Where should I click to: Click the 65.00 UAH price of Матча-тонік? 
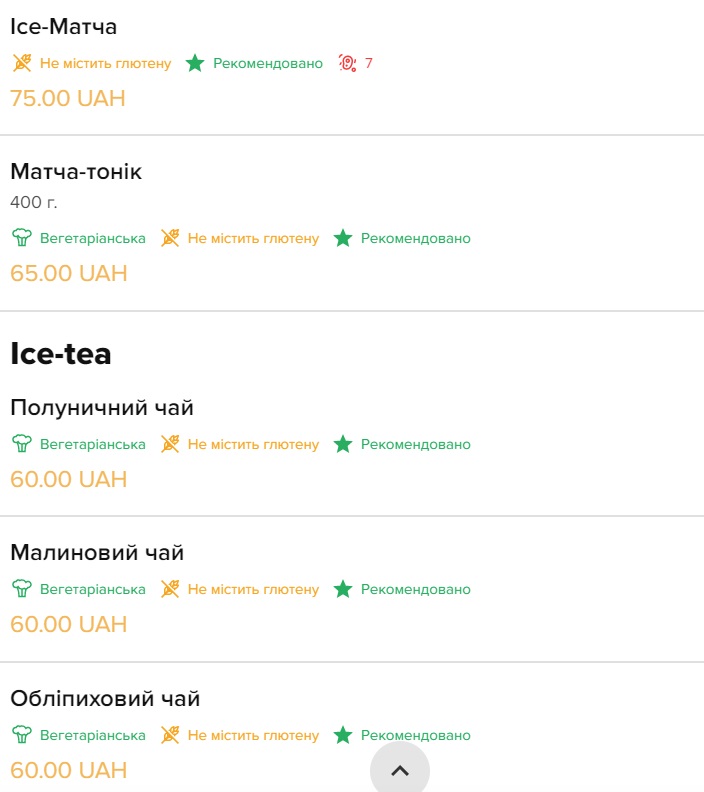point(69,273)
